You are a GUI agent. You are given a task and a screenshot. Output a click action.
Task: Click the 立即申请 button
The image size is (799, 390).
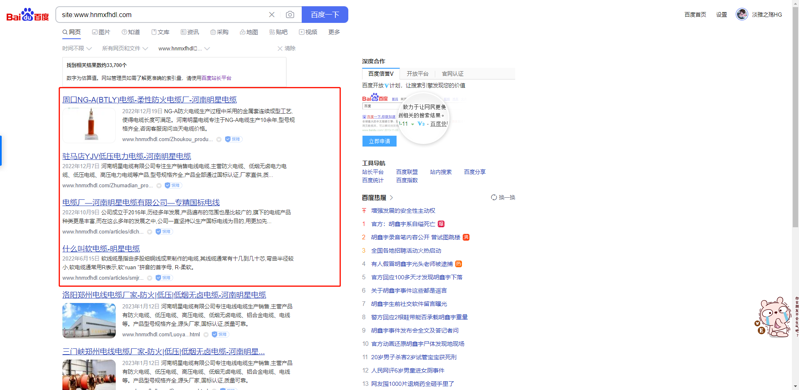[379, 141]
